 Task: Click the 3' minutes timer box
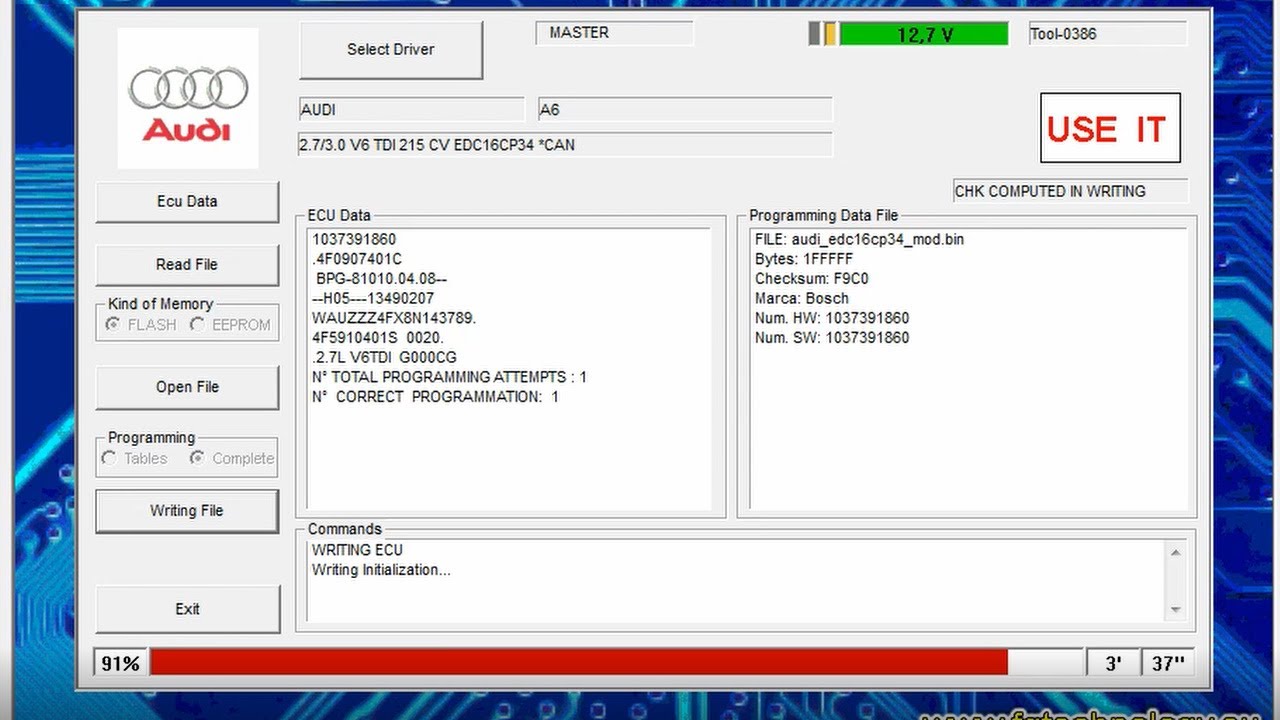tap(1113, 663)
